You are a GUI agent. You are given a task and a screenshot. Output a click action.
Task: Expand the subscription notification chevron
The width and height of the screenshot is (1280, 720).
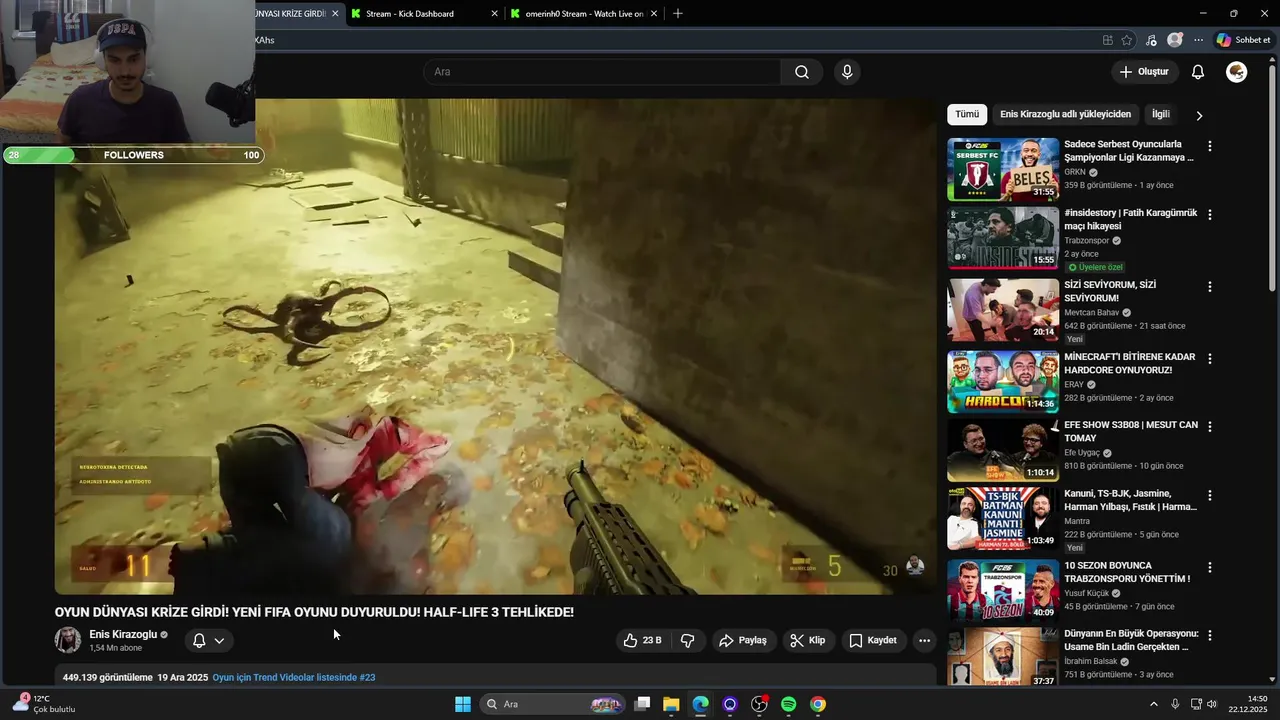219,641
